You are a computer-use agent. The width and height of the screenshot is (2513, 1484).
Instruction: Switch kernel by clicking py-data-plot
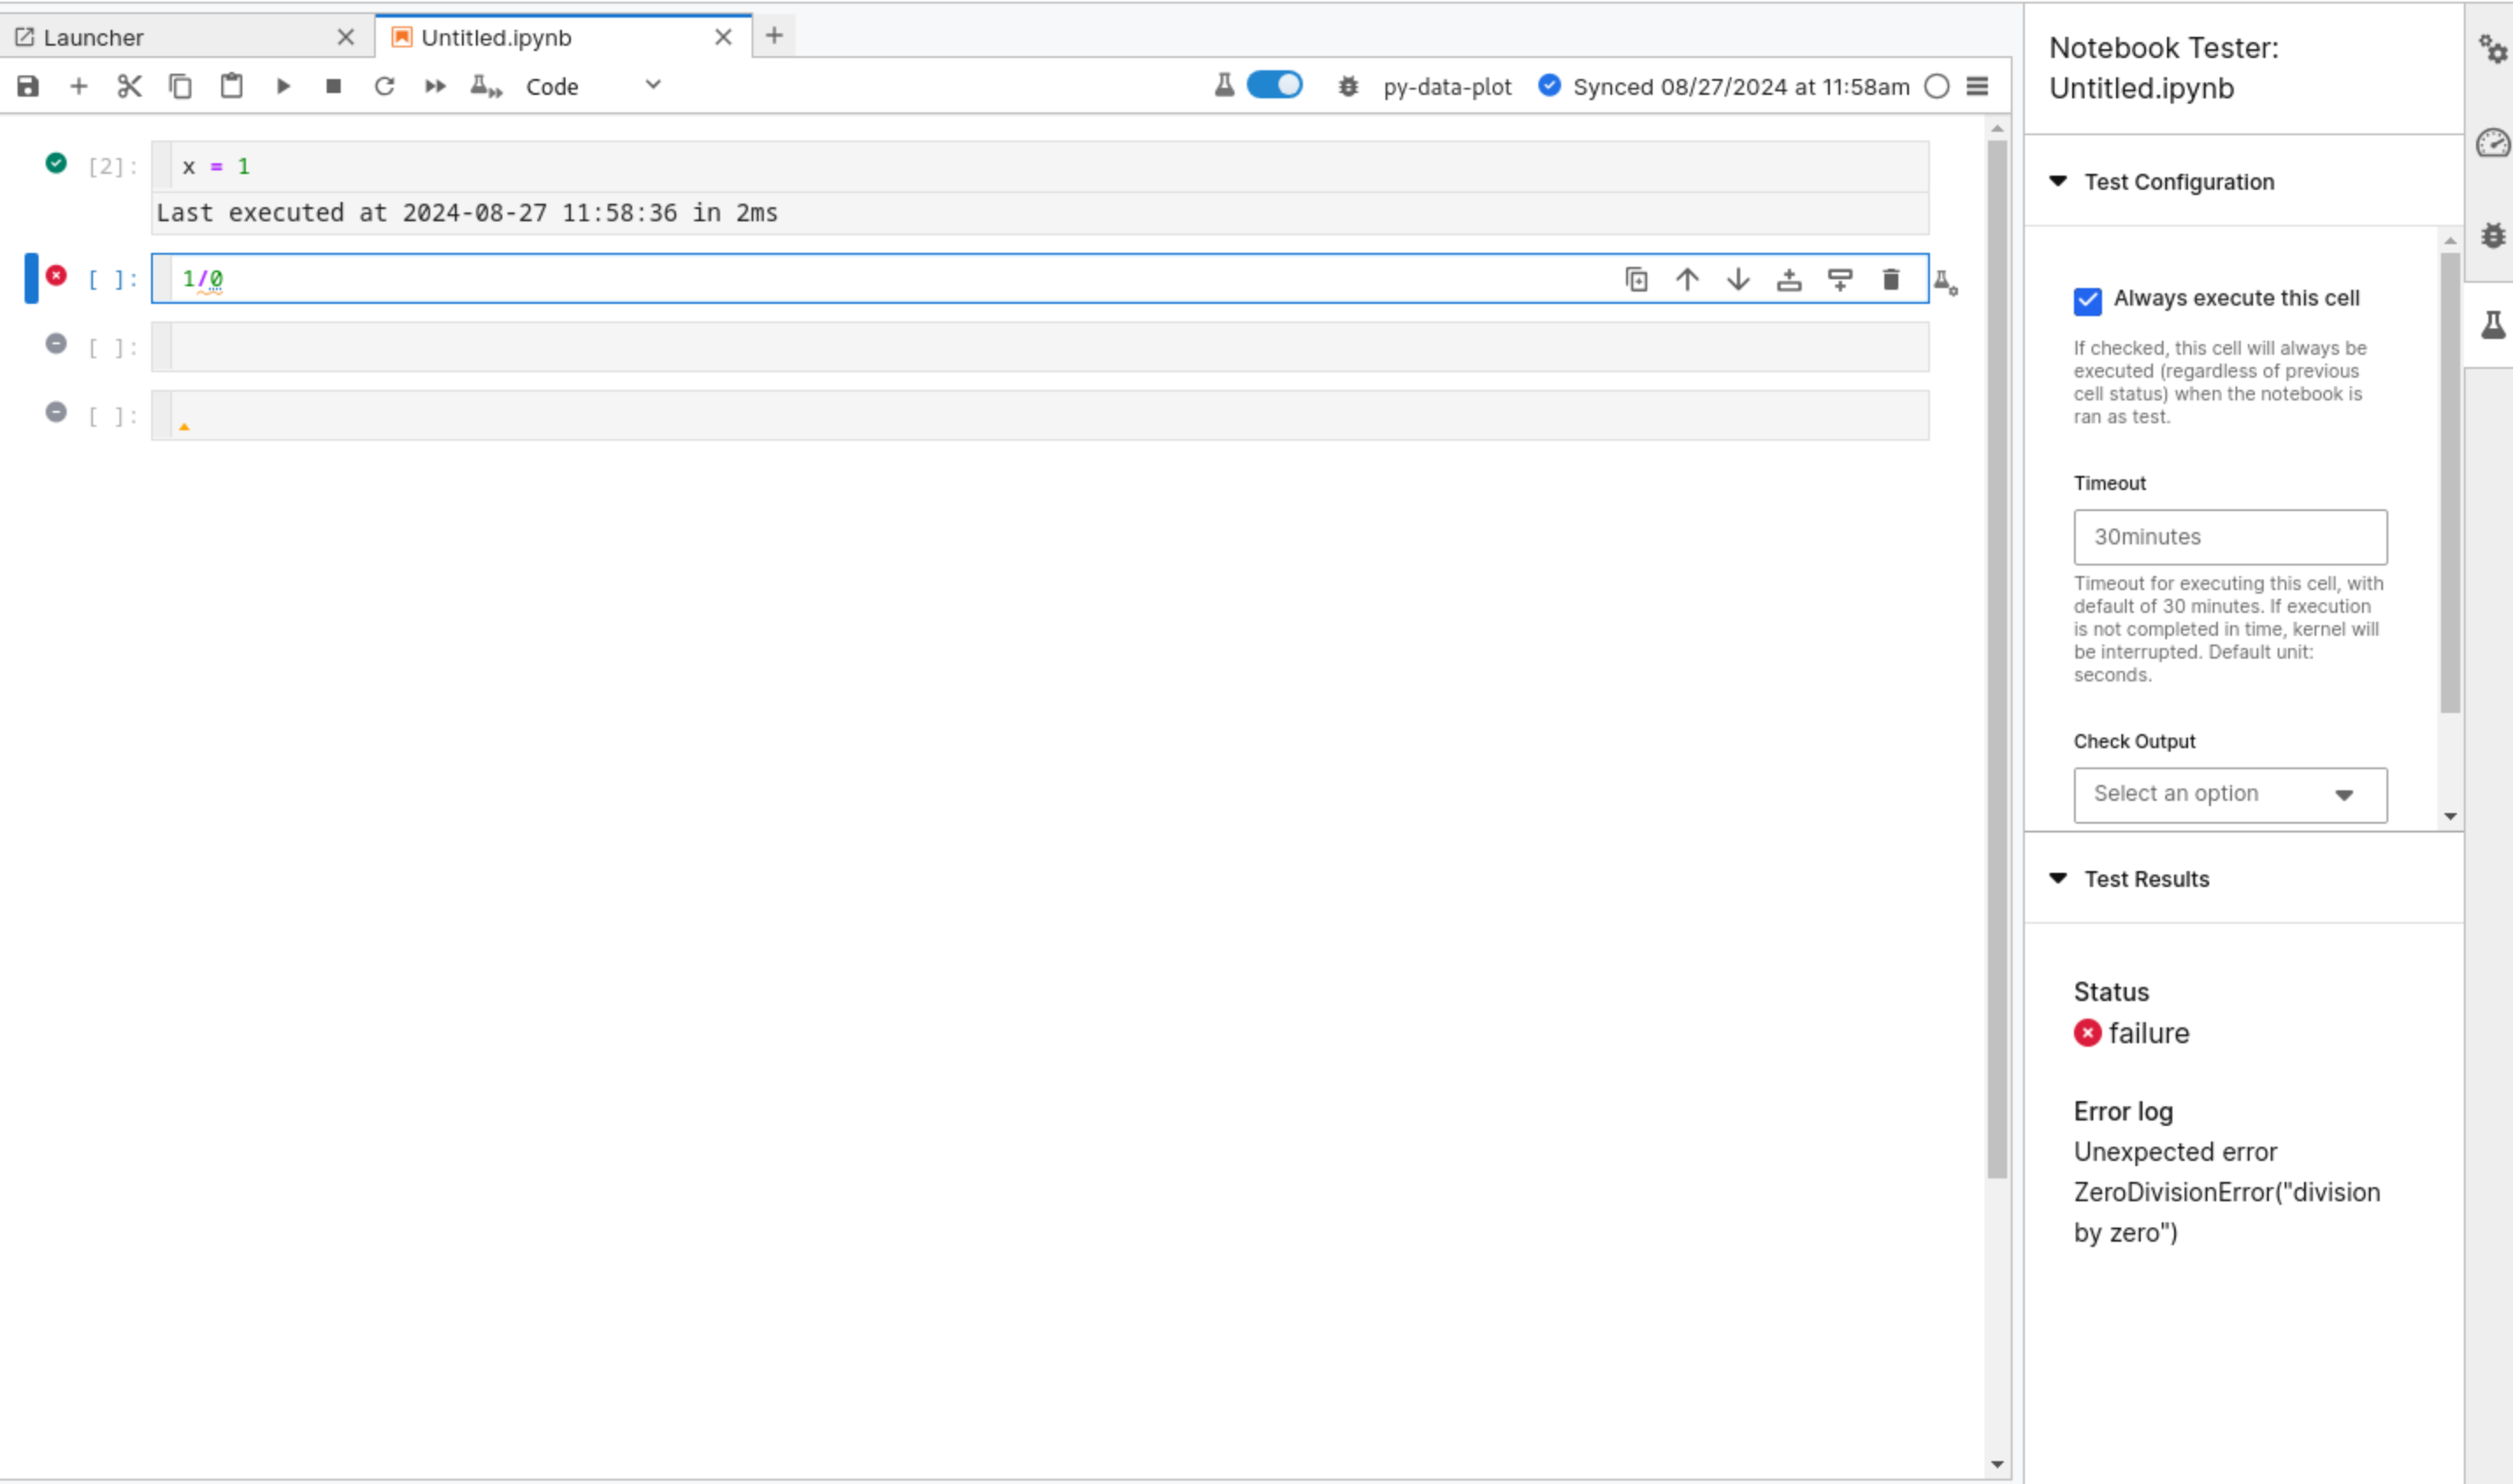[1446, 87]
